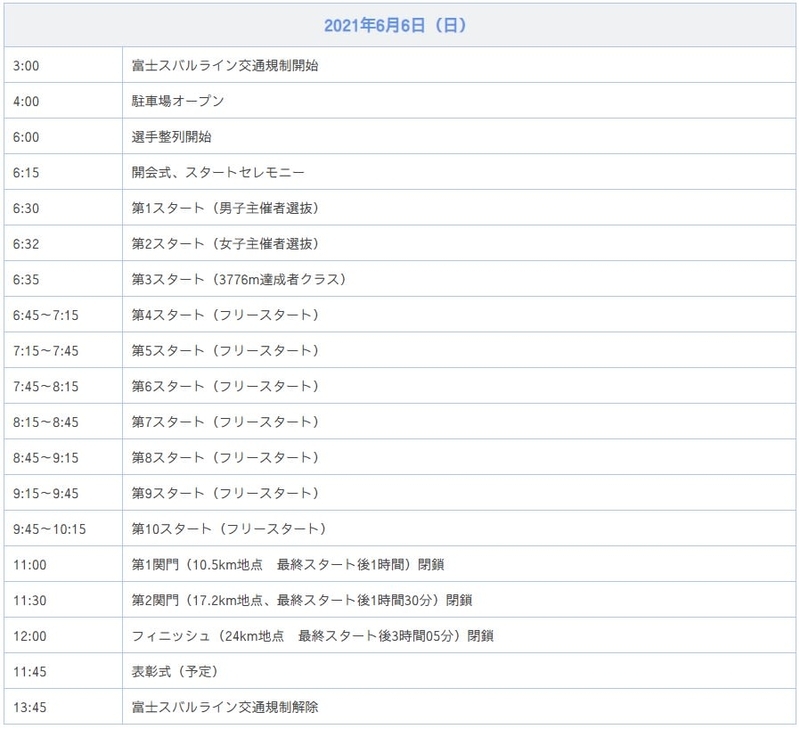Select the 4:00 time cell
The image size is (800, 729).
tap(63, 101)
